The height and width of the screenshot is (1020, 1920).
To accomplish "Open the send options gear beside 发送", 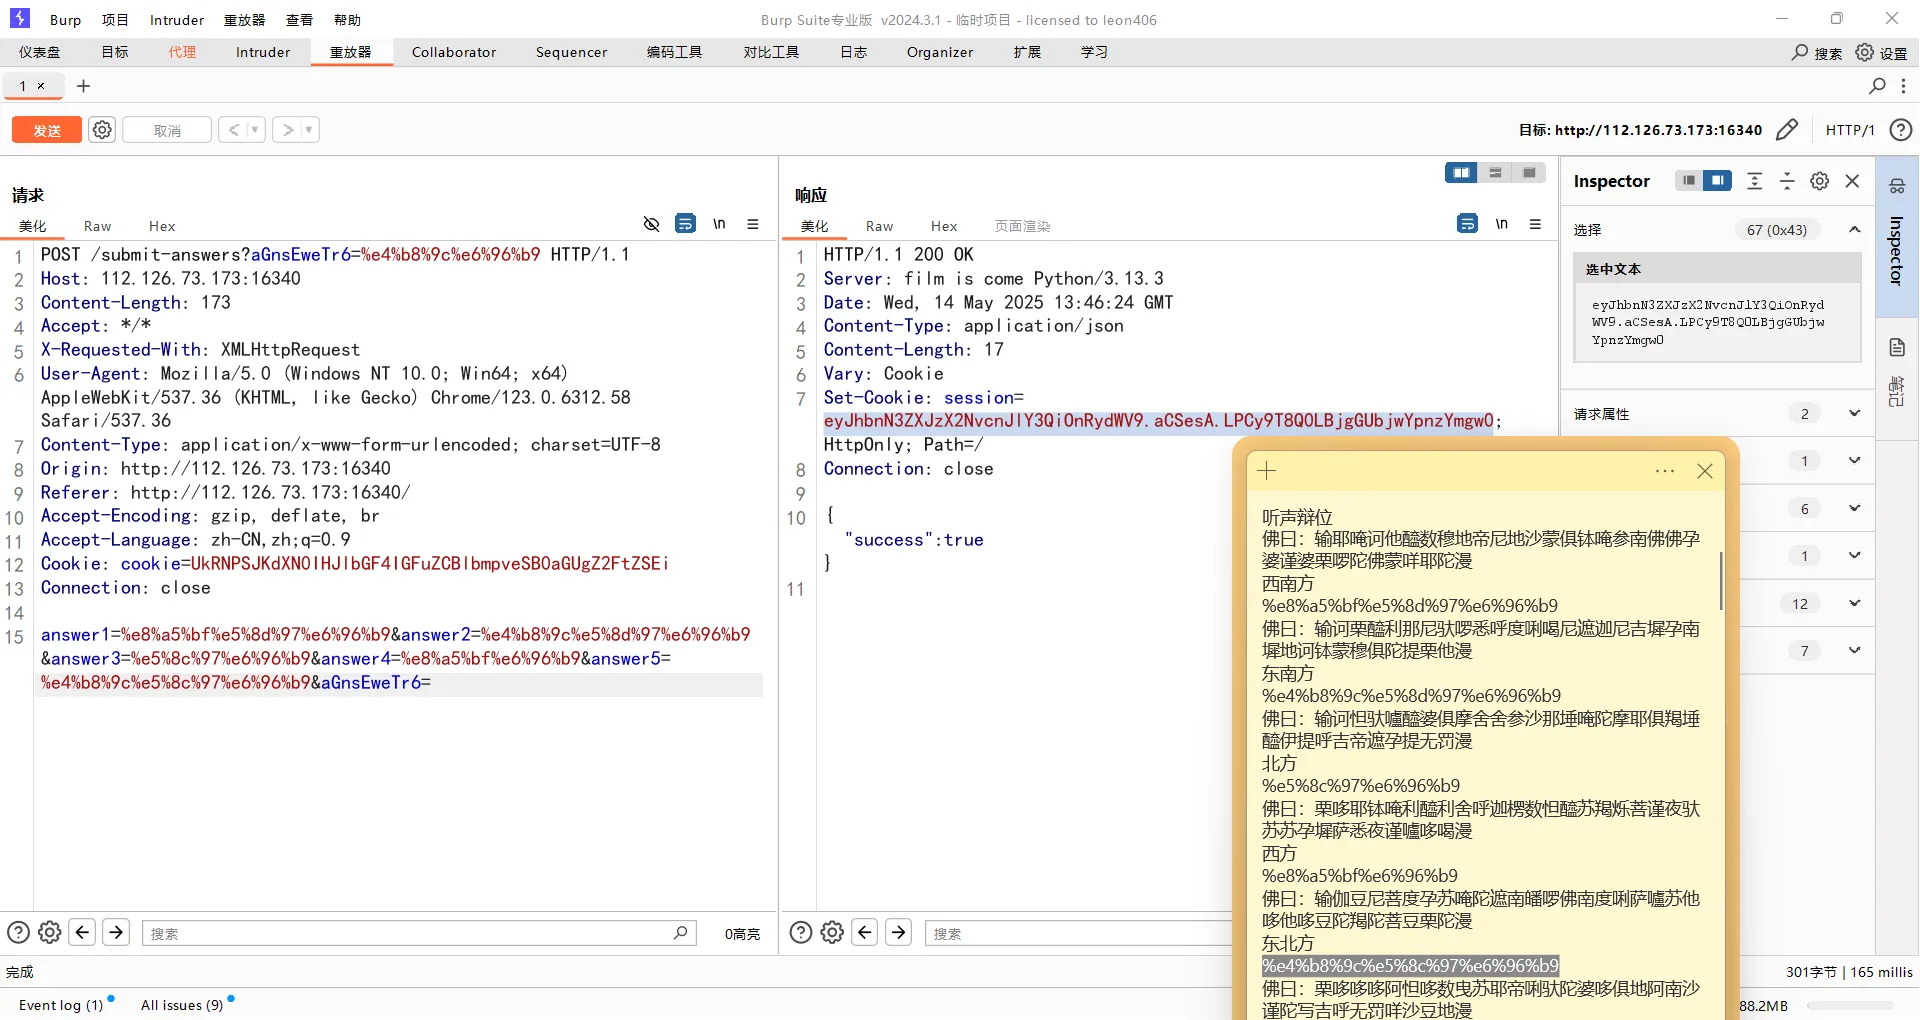I will click(102, 130).
